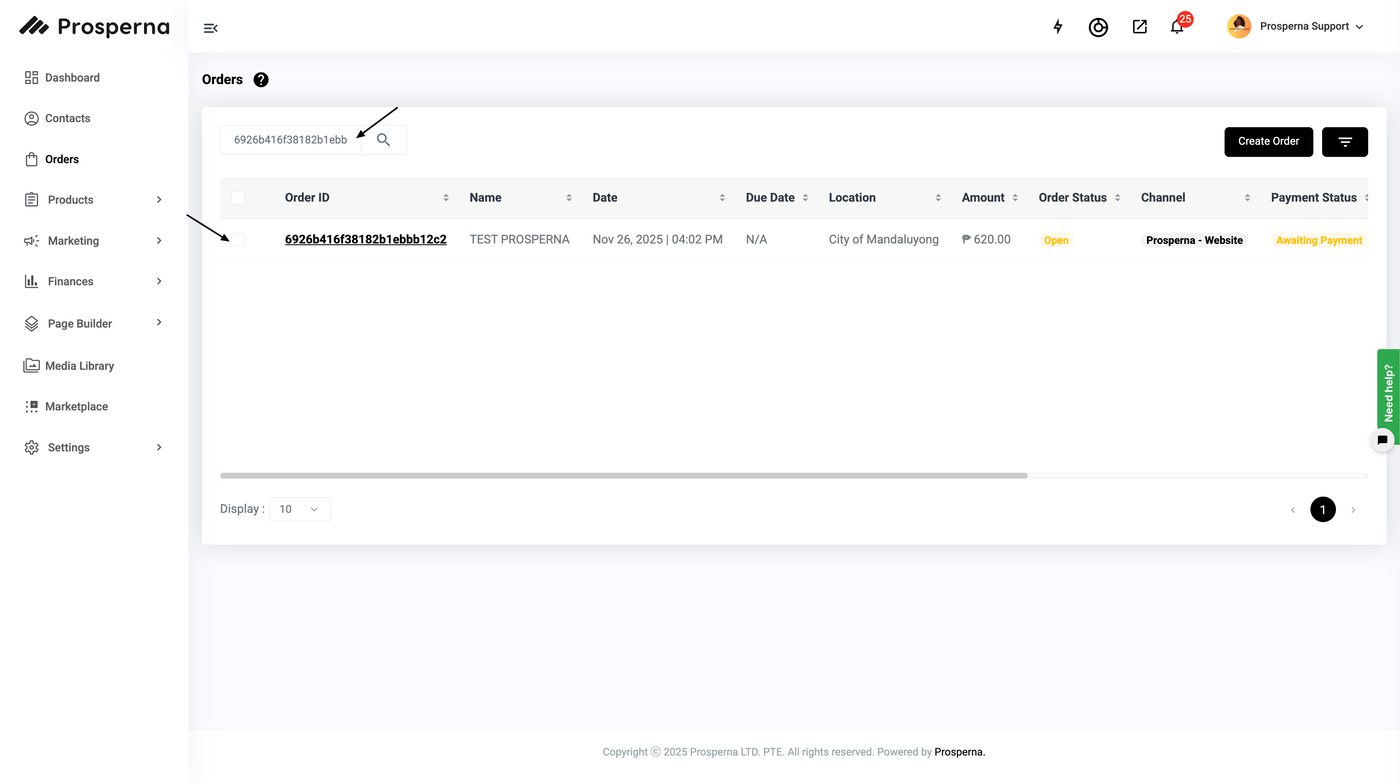Select checkbox for order 6926b416f38182b1ebbb12c2
Screen dimensions: 1400x784
(238, 240)
